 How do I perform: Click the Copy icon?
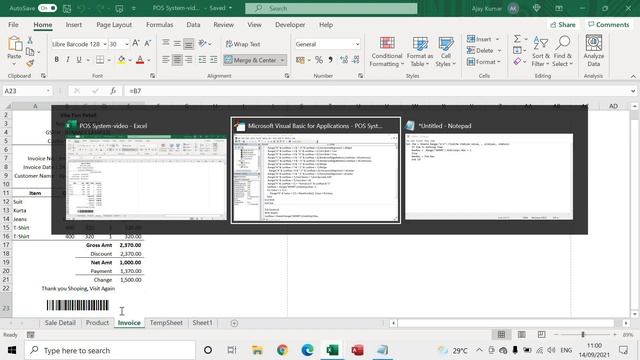(30, 51)
